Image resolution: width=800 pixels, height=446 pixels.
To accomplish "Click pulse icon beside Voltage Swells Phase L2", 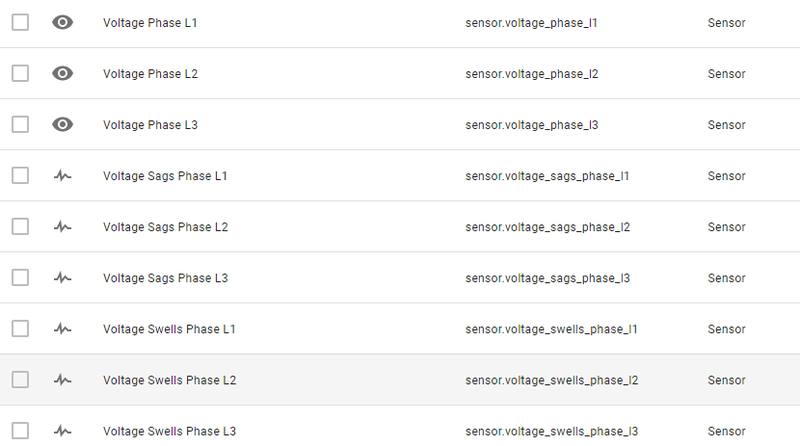I will pyautogui.click(x=63, y=379).
